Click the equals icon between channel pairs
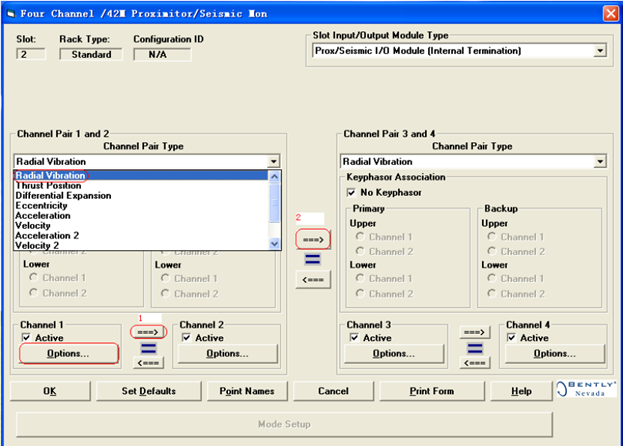This screenshot has height=446, width=623. [312, 261]
